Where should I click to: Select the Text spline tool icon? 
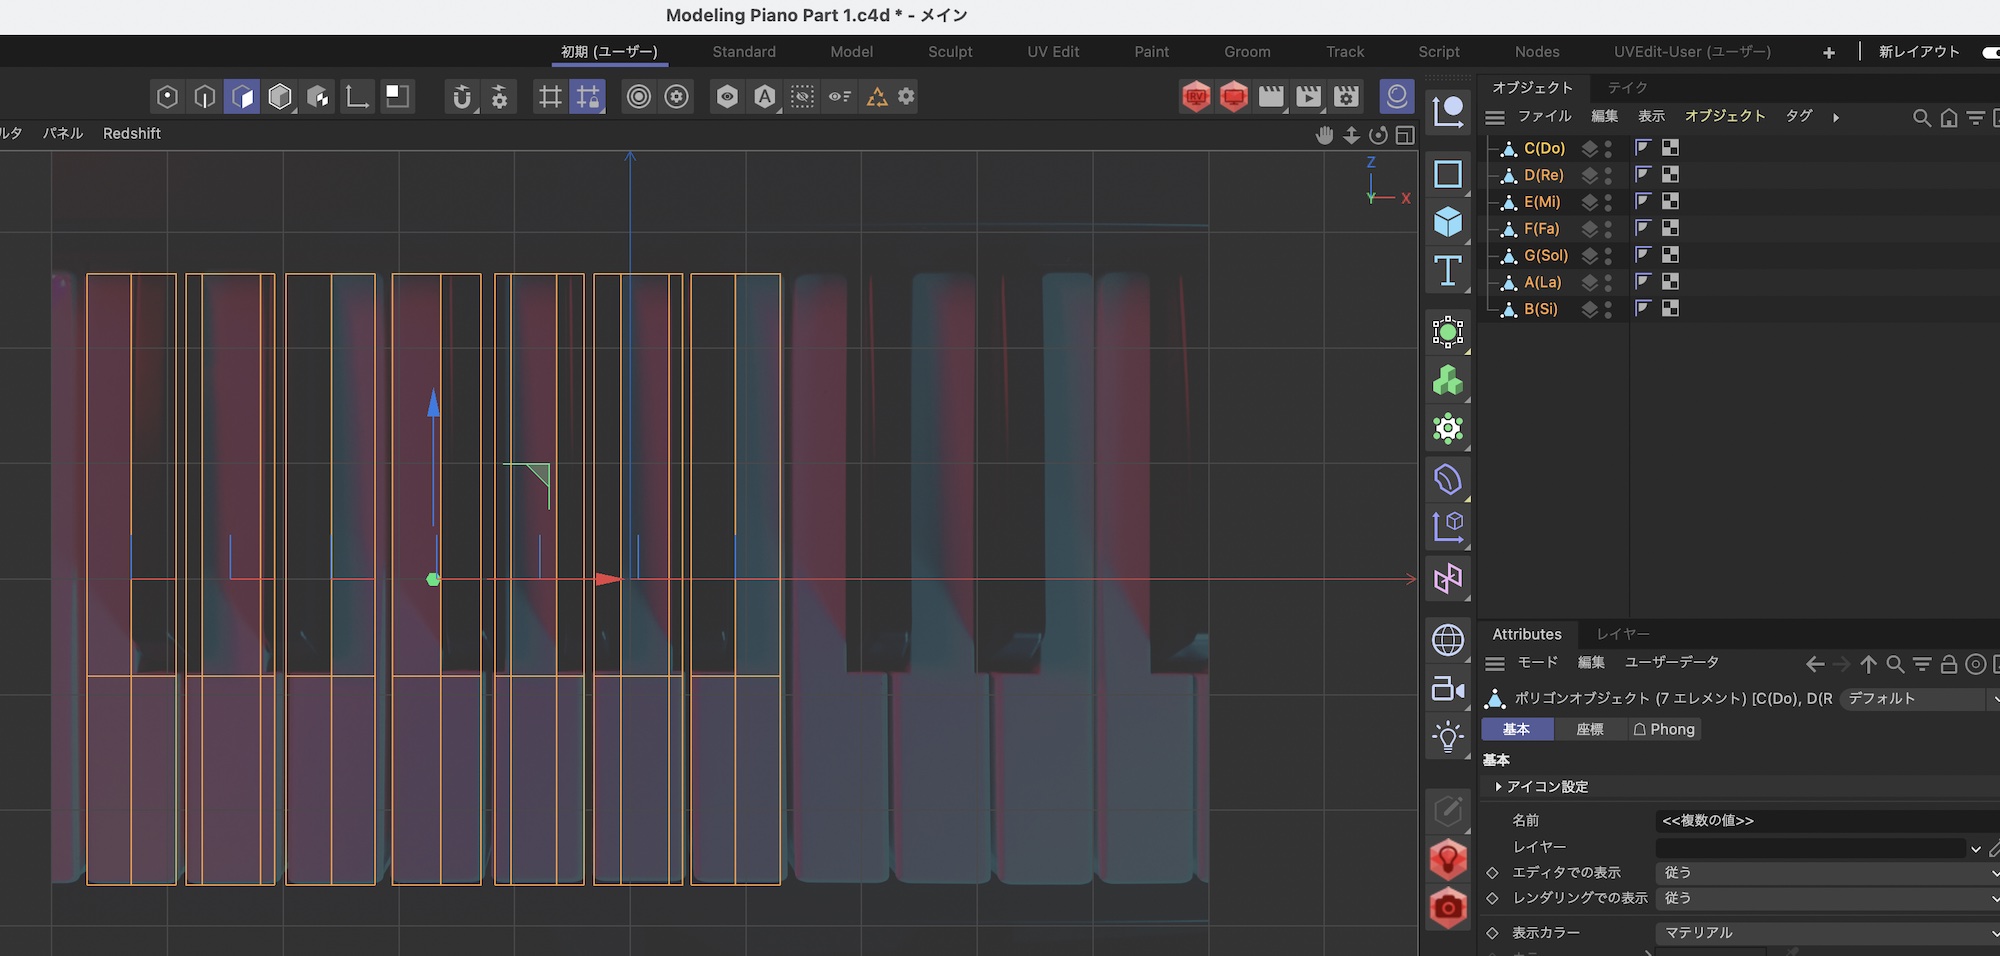(1447, 271)
